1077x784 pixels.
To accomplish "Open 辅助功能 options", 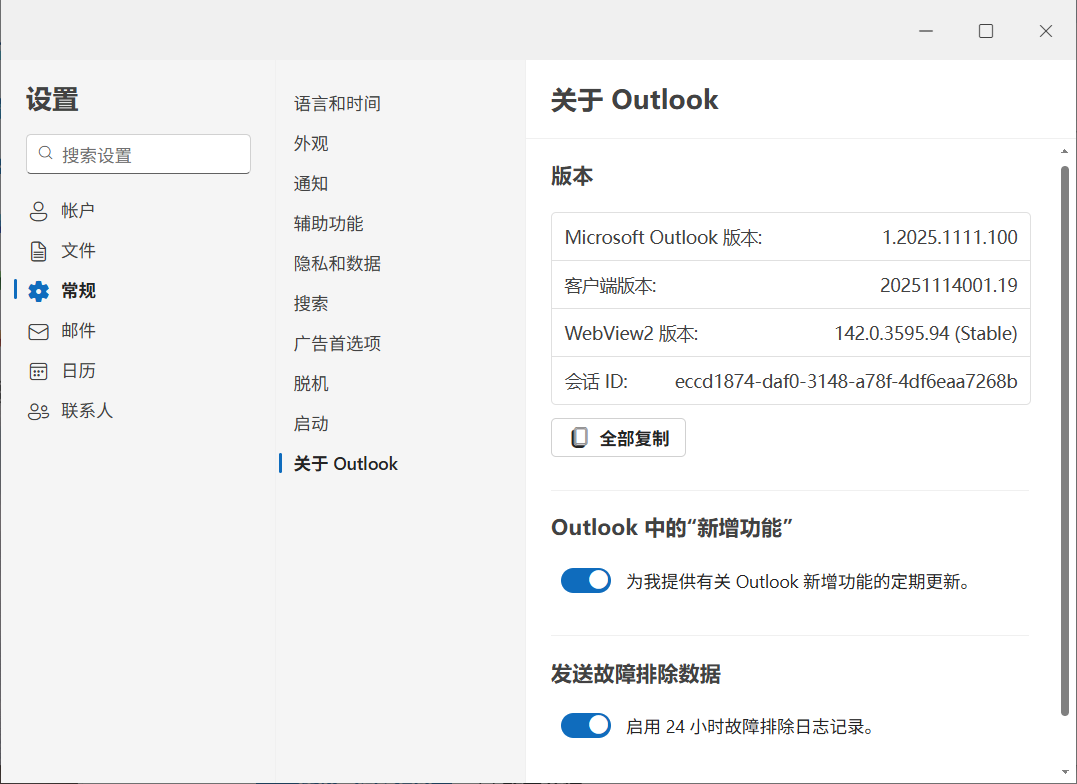I will click(328, 223).
